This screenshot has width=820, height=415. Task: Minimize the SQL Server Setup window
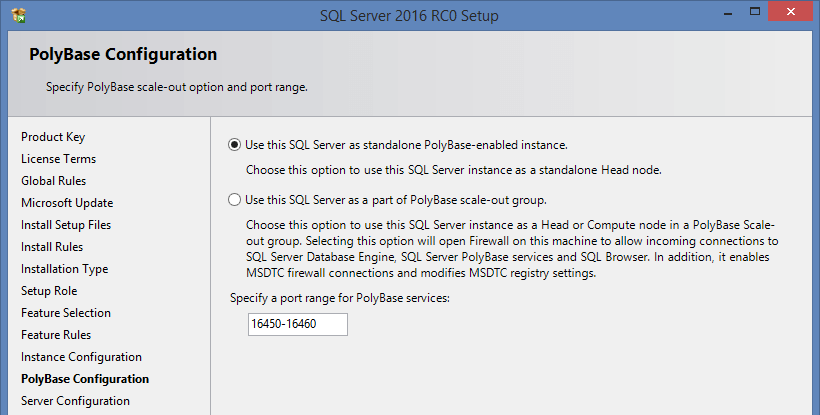point(727,13)
